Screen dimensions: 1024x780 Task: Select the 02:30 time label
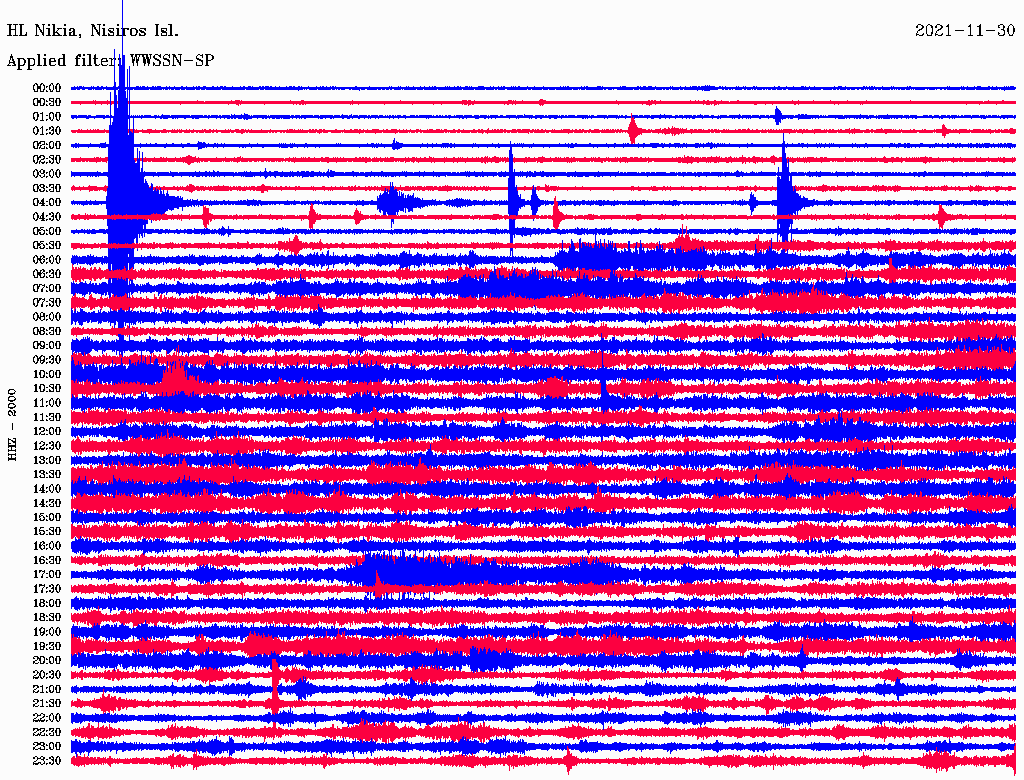pos(47,159)
